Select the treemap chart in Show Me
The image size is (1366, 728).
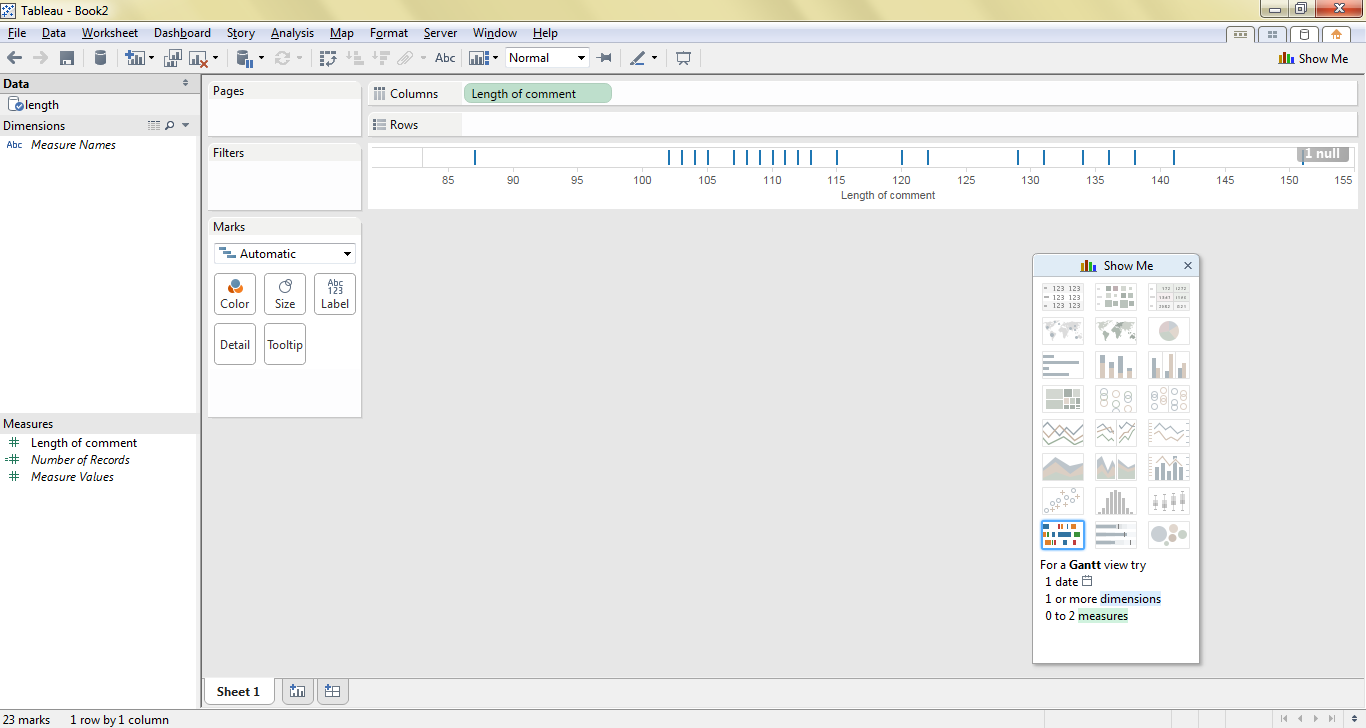pyautogui.click(x=1062, y=399)
